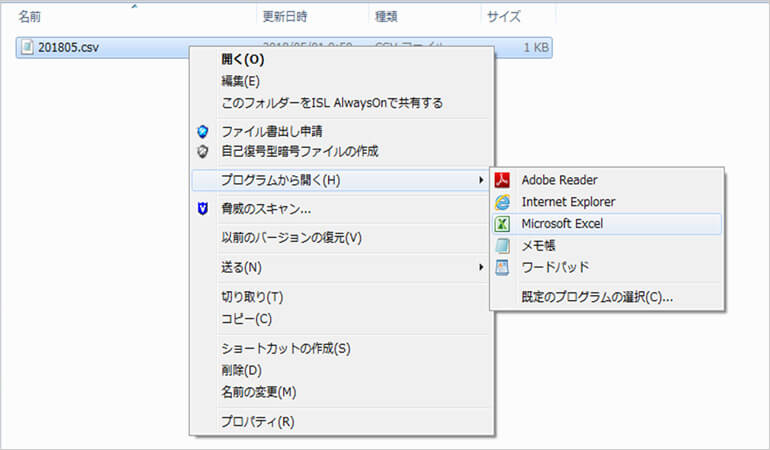Click the shield icon beside ファイル書出し申請
The image size is (770, 450).
tap(204, 131)
